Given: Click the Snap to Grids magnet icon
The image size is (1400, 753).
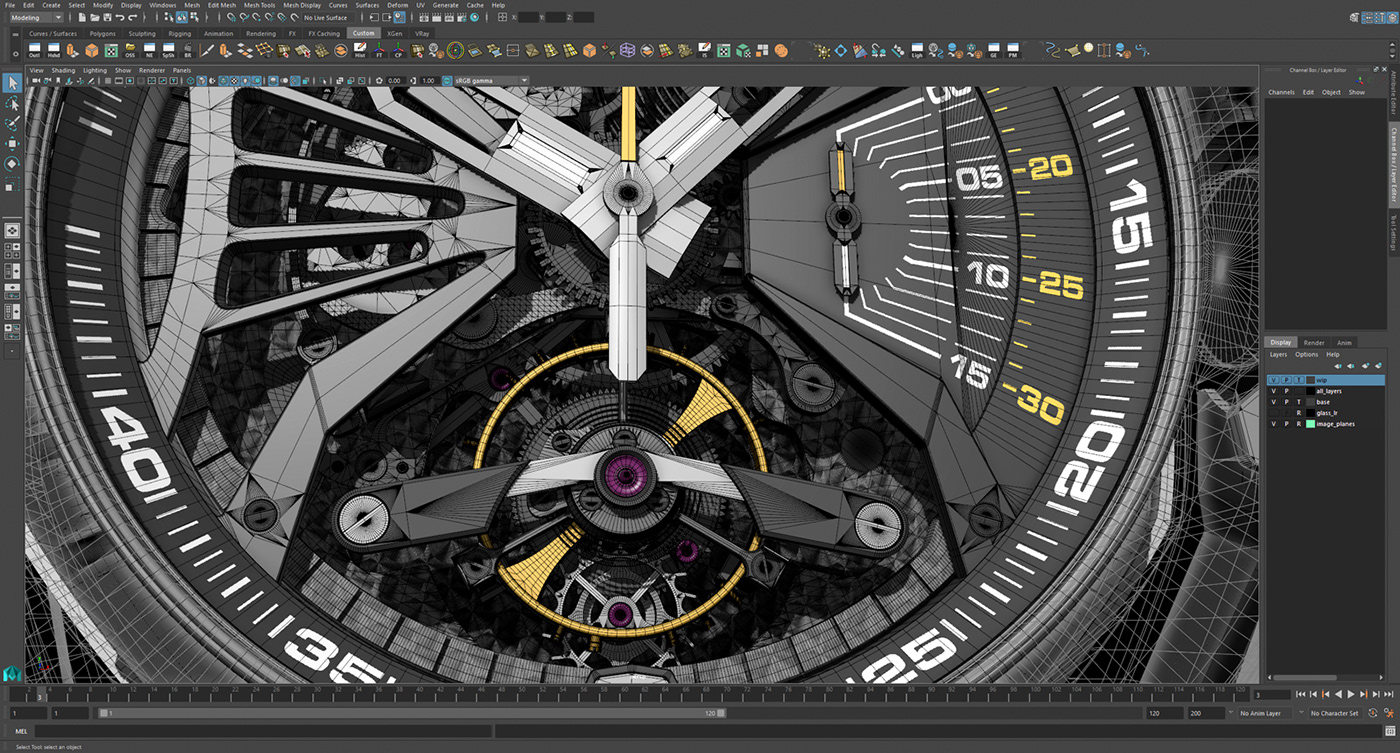Looking at the screenshot, I should pyautogui.click(x=229, y=17).
